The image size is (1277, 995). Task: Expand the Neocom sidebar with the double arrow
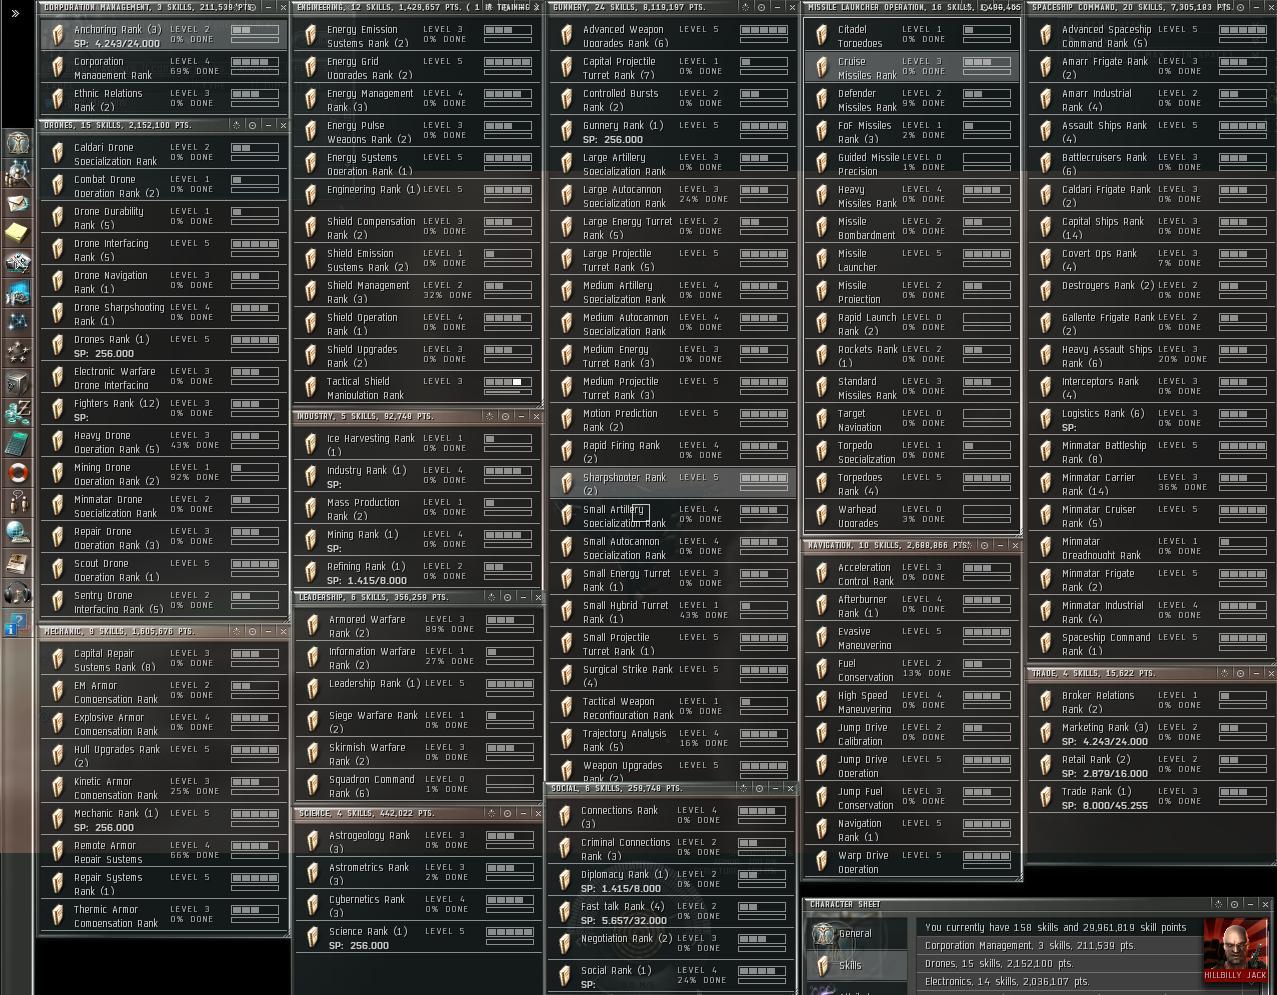15,14
